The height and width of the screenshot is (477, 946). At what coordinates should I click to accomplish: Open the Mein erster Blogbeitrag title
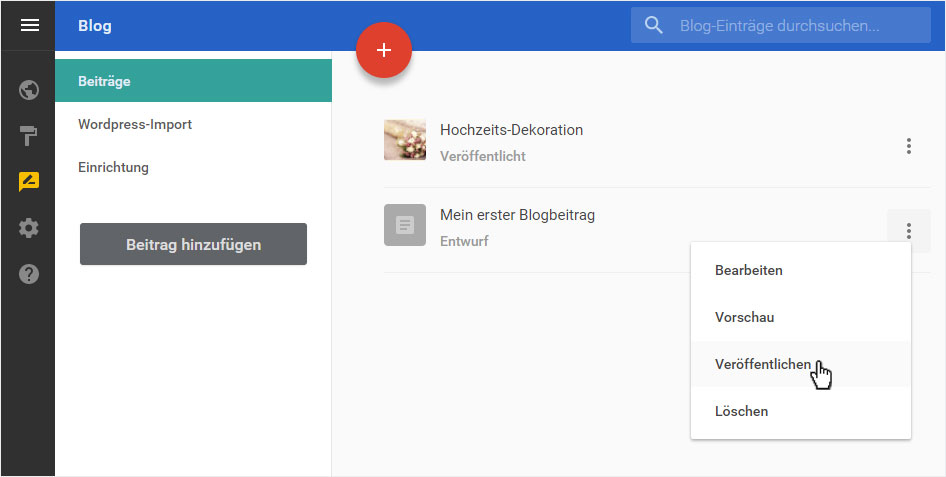coord(518,215)
